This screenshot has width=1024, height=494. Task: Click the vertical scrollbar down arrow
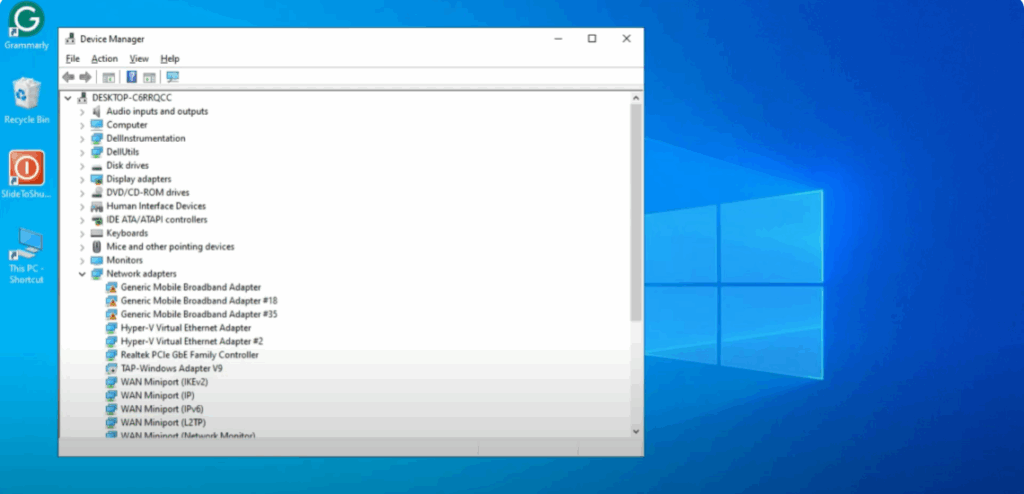click(636, 430)
